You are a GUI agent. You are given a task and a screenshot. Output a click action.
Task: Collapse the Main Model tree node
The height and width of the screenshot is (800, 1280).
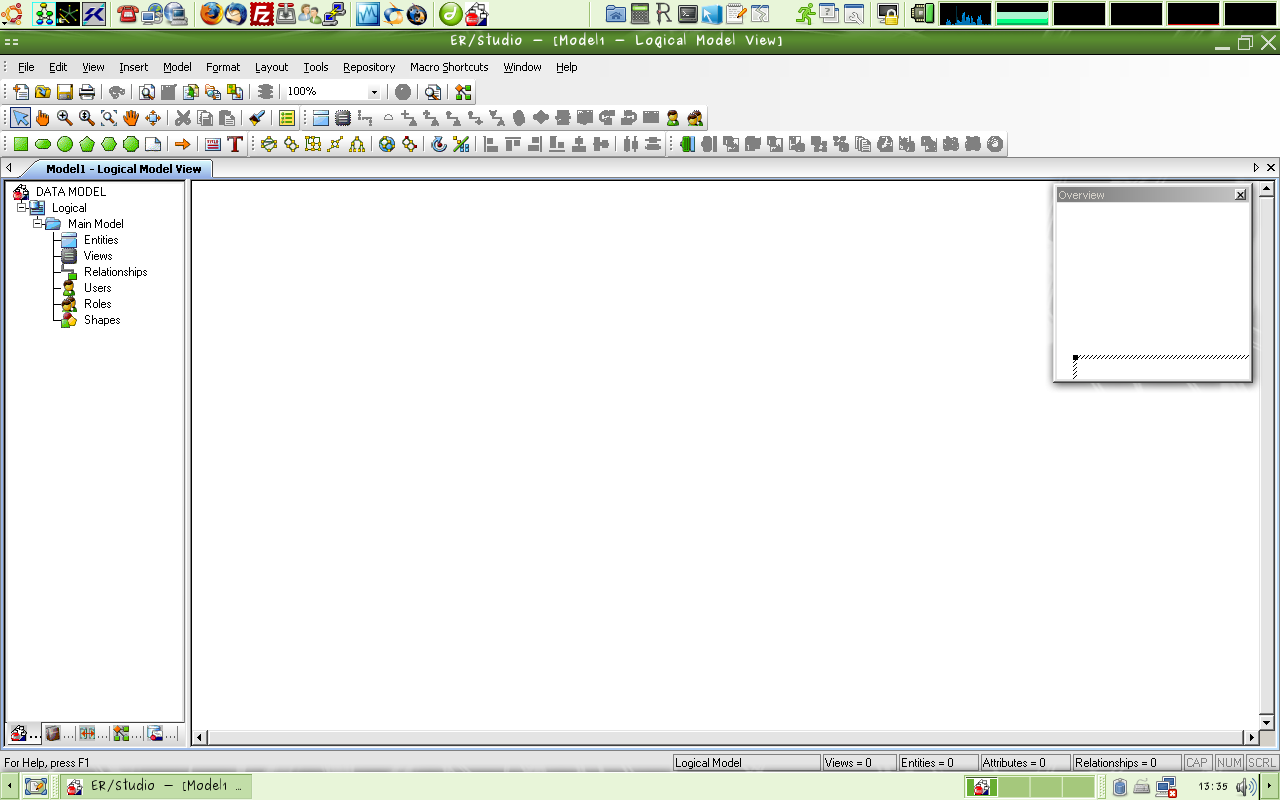(37, 224)
